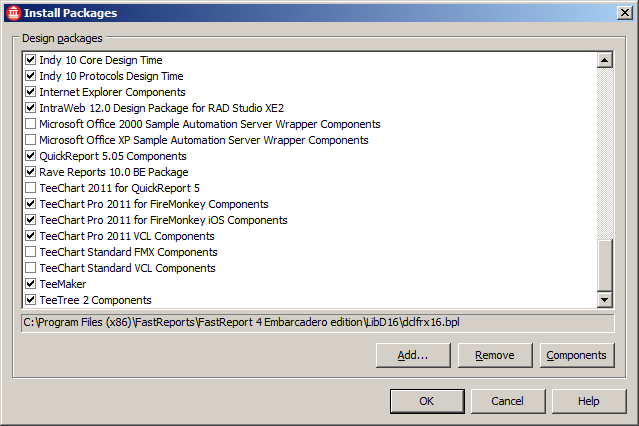Select 'QuickReport 5.05 Components' row text
This screenshot has height=426, width=639.
(113, 156)
